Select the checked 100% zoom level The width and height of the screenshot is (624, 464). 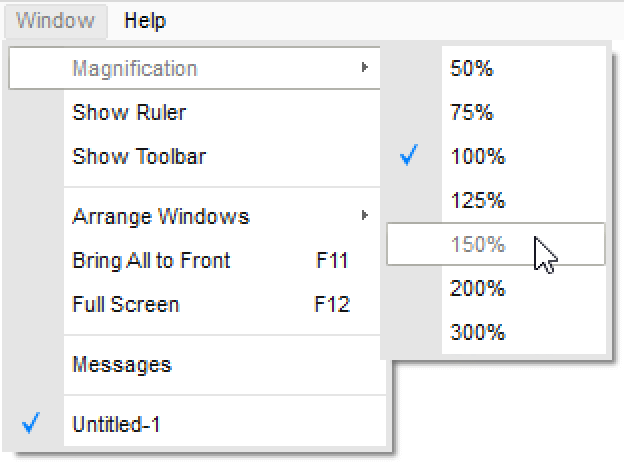pyautogui.click(x=478, y=157)
